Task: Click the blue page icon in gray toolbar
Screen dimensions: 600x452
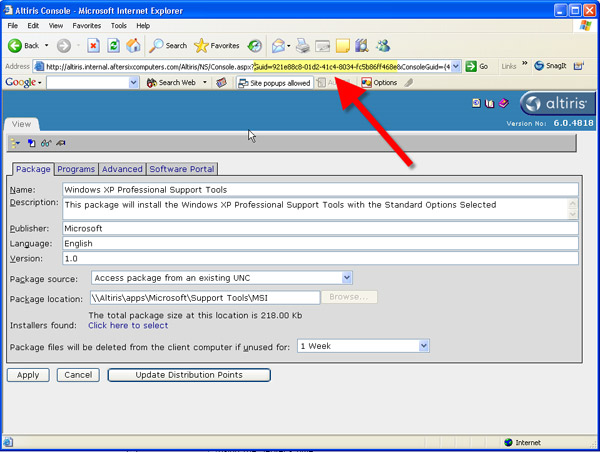Action: tap(31, 143)
